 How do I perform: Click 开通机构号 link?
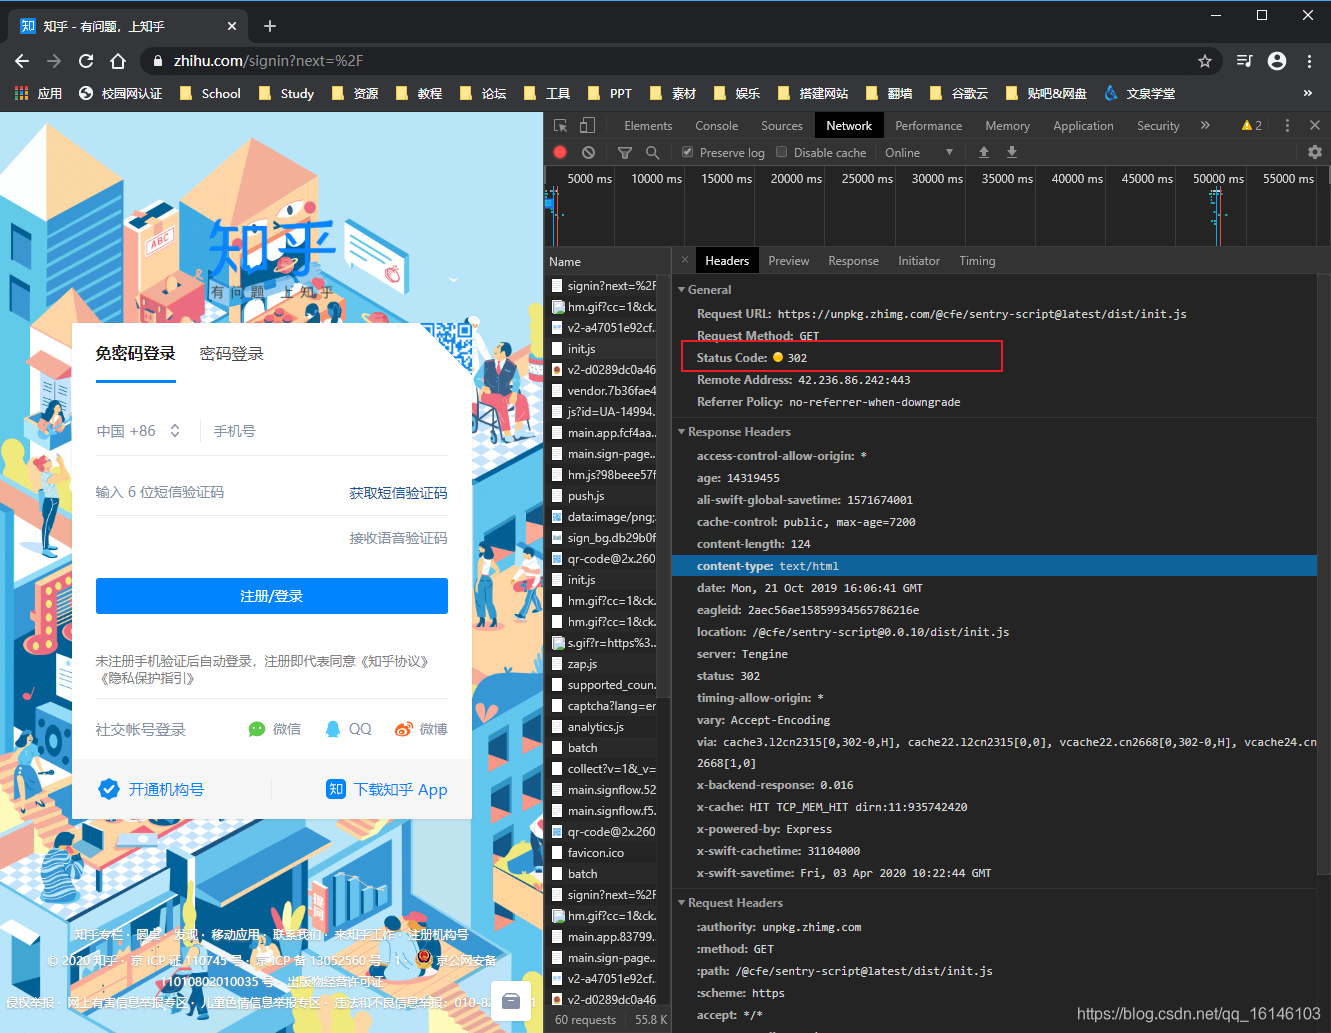pos(151,789)
